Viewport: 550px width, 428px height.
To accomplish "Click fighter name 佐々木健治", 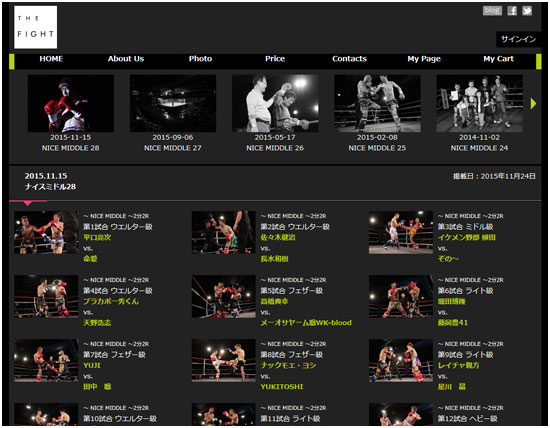I will (x=278, y=238).
